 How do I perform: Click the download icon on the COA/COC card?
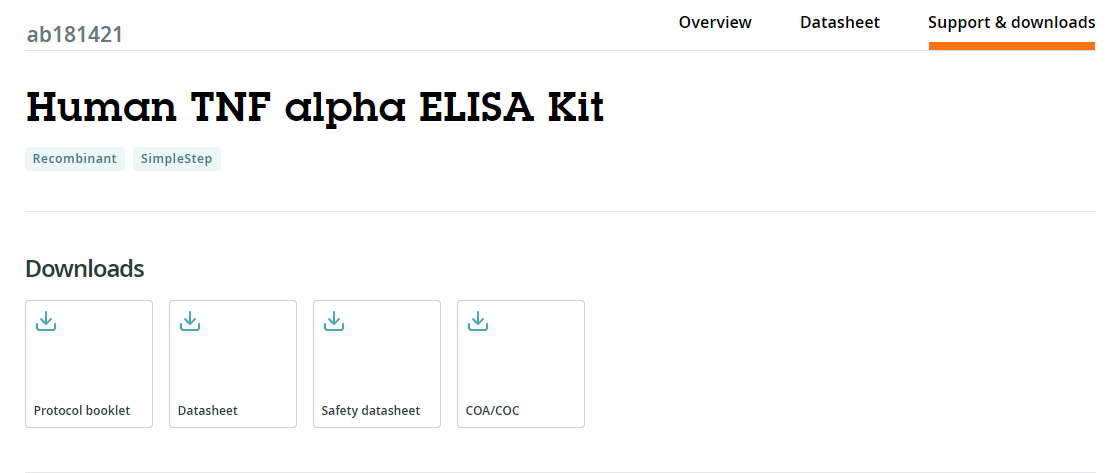(x=478, y=321)
